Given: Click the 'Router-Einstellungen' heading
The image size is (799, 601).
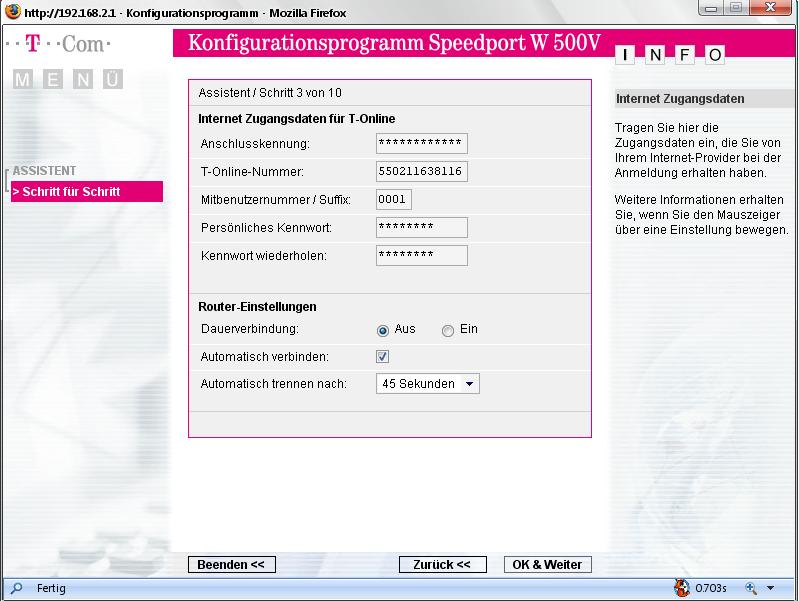Looking at the screenshot, I should coord(257,307).
